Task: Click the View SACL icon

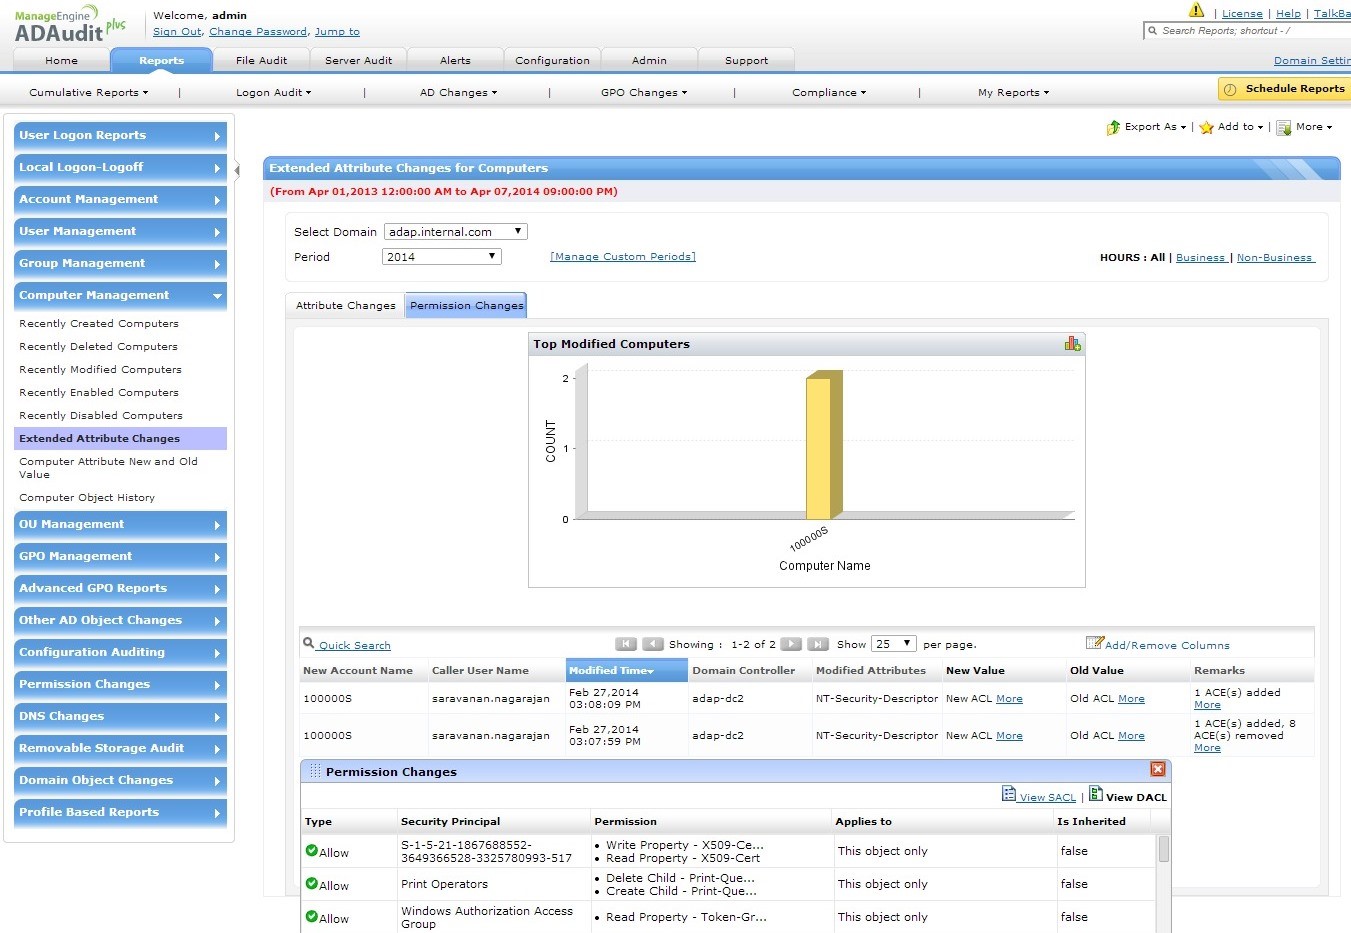Action: pos(1009,794)
